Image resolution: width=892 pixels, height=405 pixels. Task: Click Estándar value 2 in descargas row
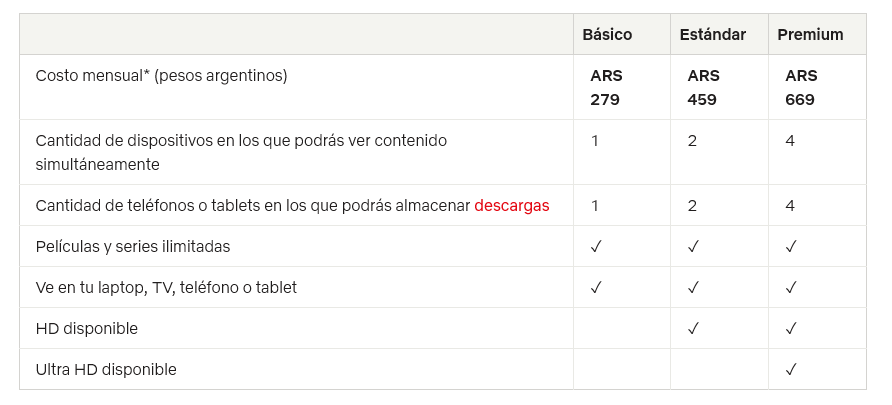[692, 205]
